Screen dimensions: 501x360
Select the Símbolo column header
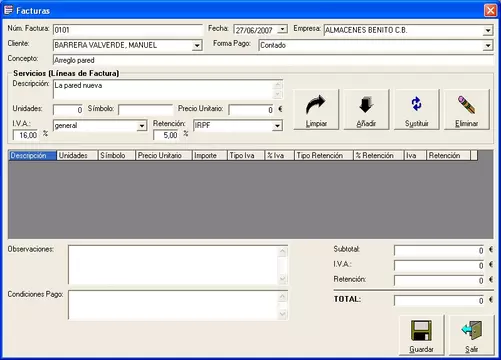point(117,156)
